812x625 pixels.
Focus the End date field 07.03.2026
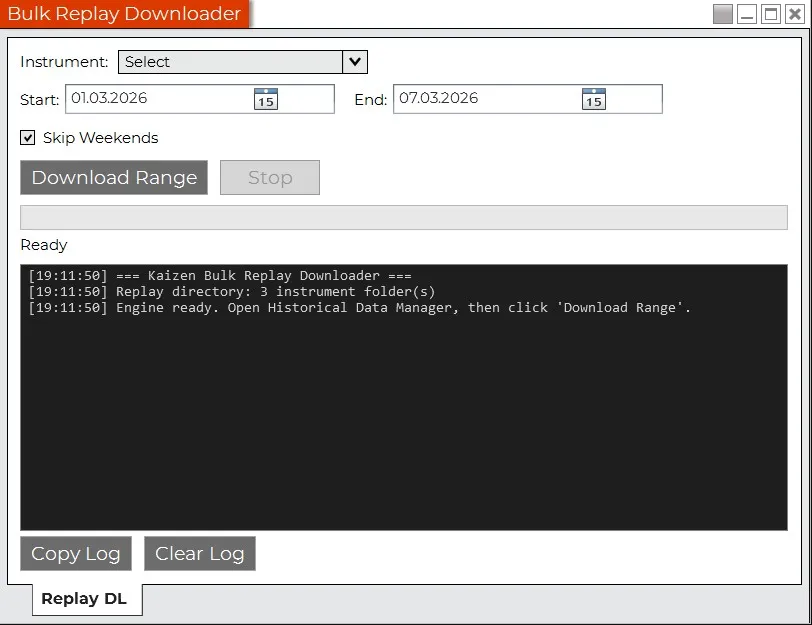click(483, 98)
